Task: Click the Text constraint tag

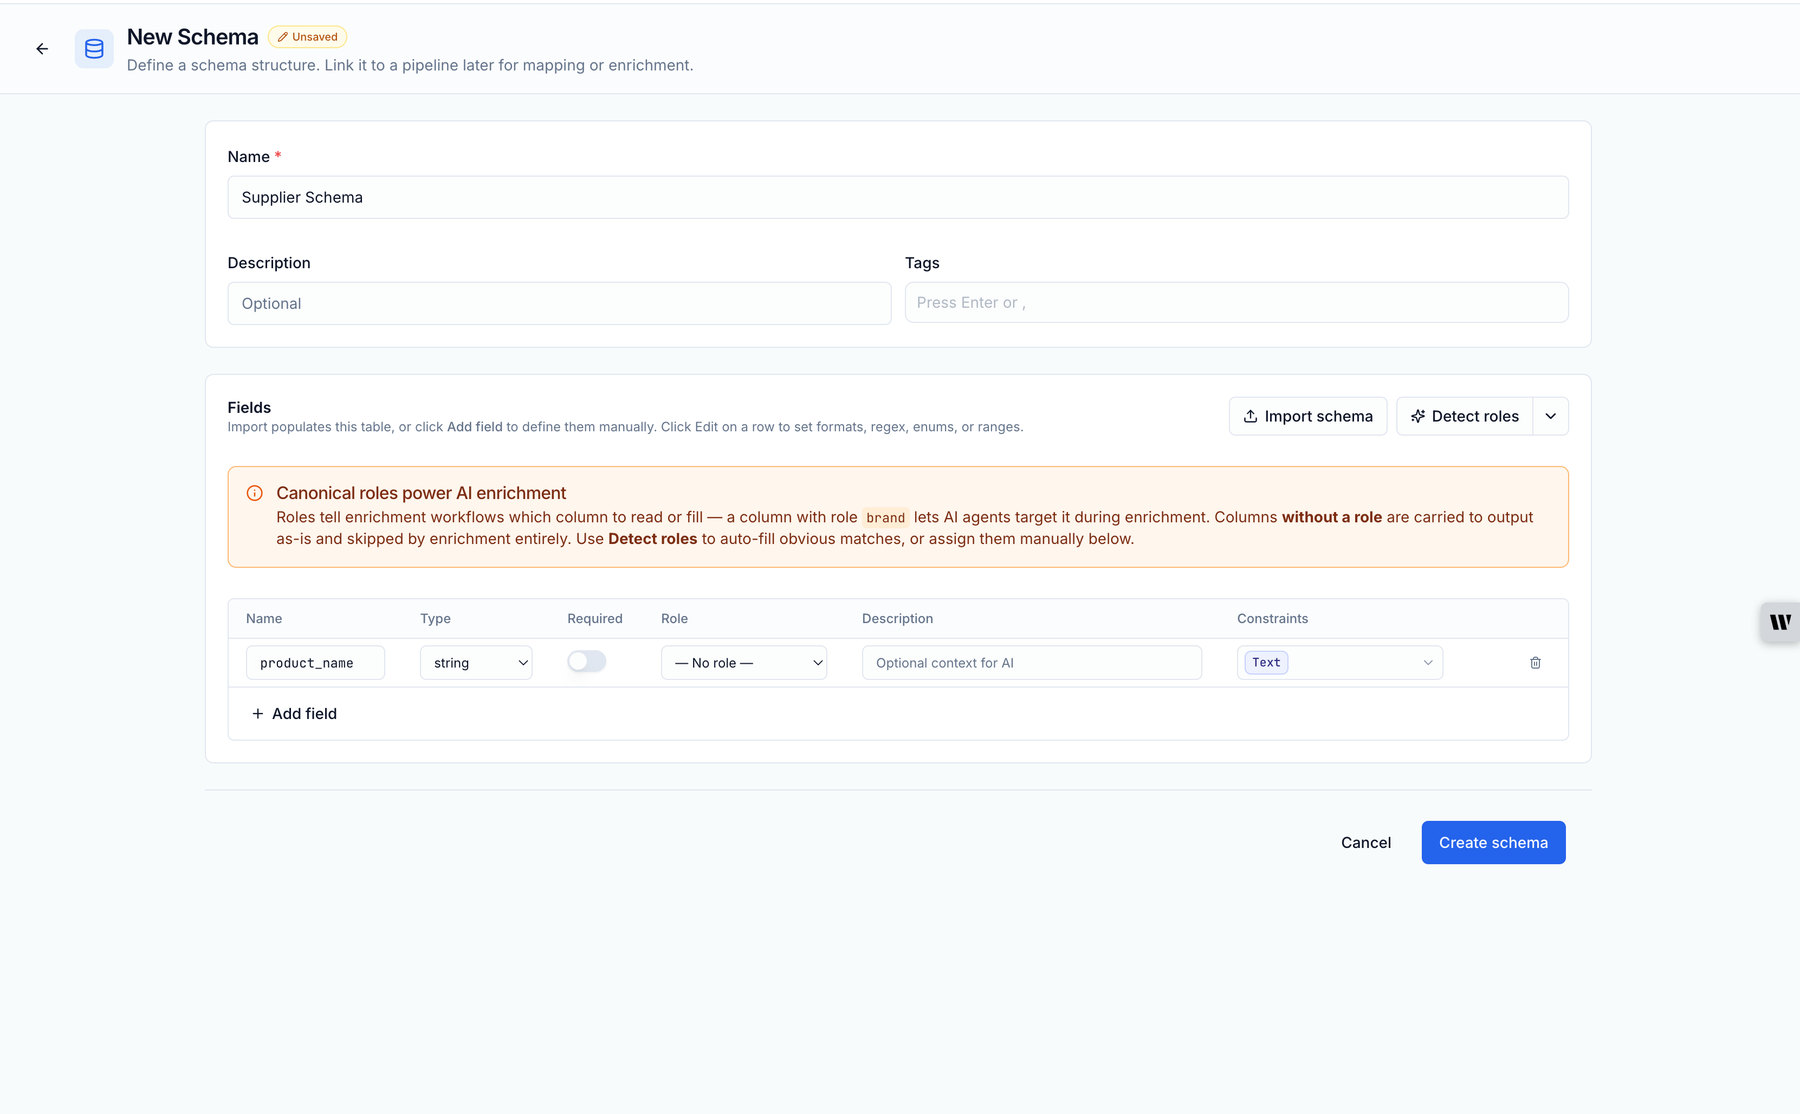Action: pyautogui.click(x=1266, y=663)
